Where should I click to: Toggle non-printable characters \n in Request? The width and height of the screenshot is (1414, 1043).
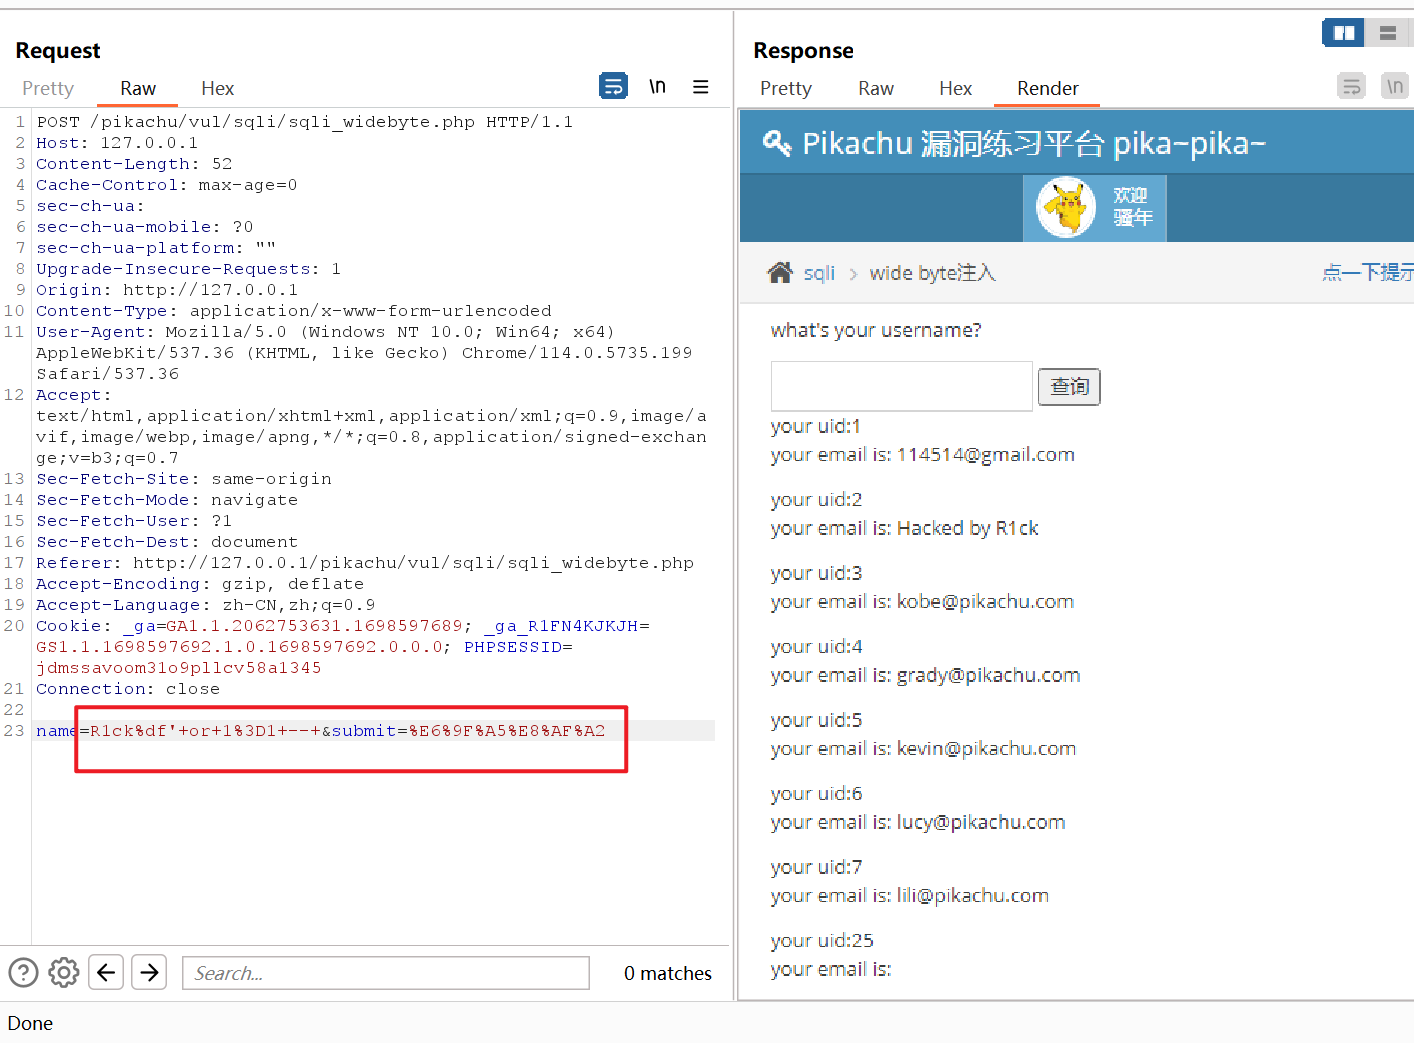coord(657,87)
